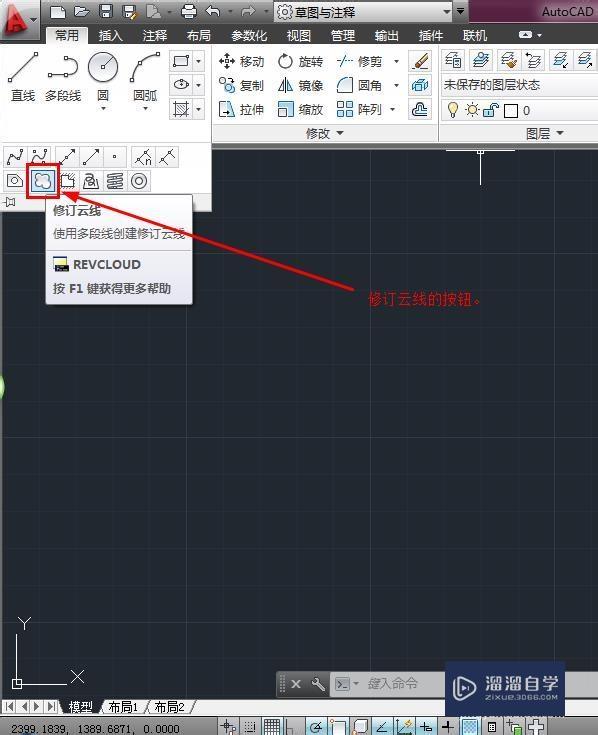Select the Spline CV tool icon
This screenshot has height=735, width=598.
tap(39, 157)
